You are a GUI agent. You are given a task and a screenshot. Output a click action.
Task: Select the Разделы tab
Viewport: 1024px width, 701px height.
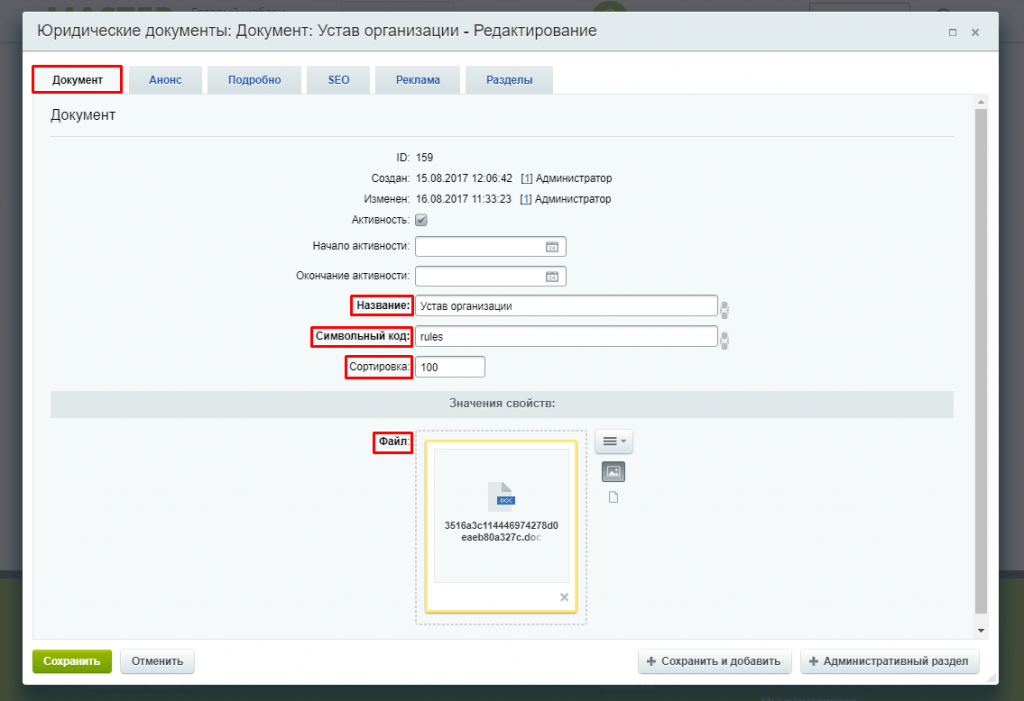coord(509,80)
